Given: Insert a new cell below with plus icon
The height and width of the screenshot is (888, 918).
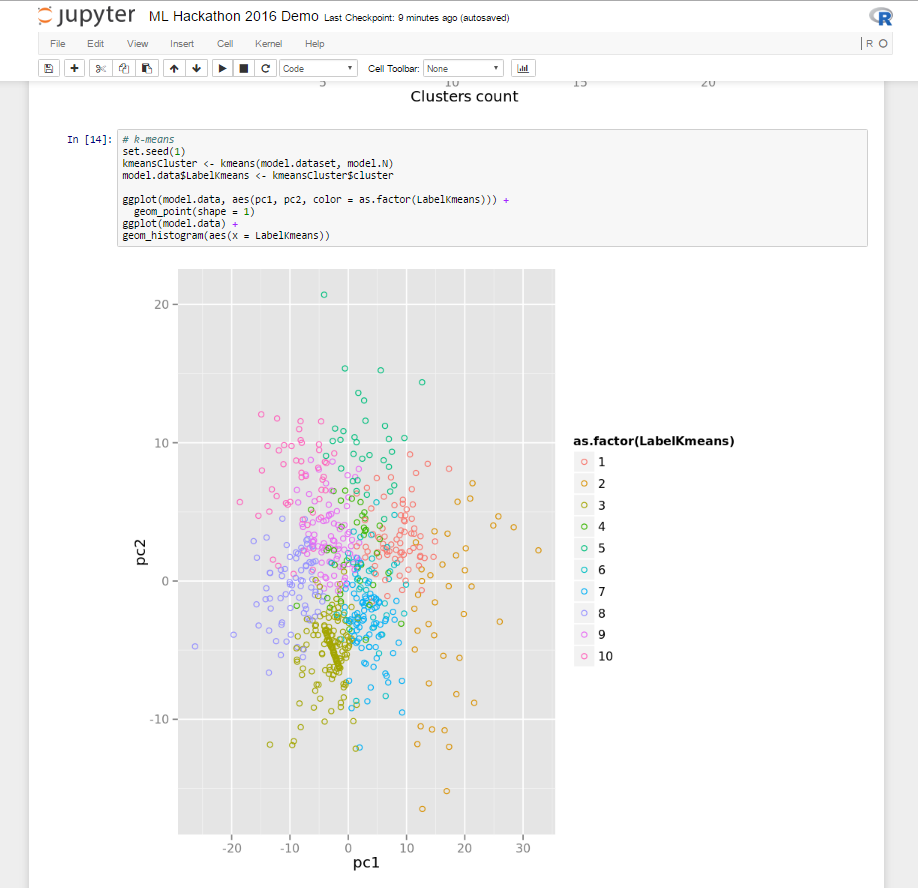Looking at the screenshot, I should click(x=74, y=68).
